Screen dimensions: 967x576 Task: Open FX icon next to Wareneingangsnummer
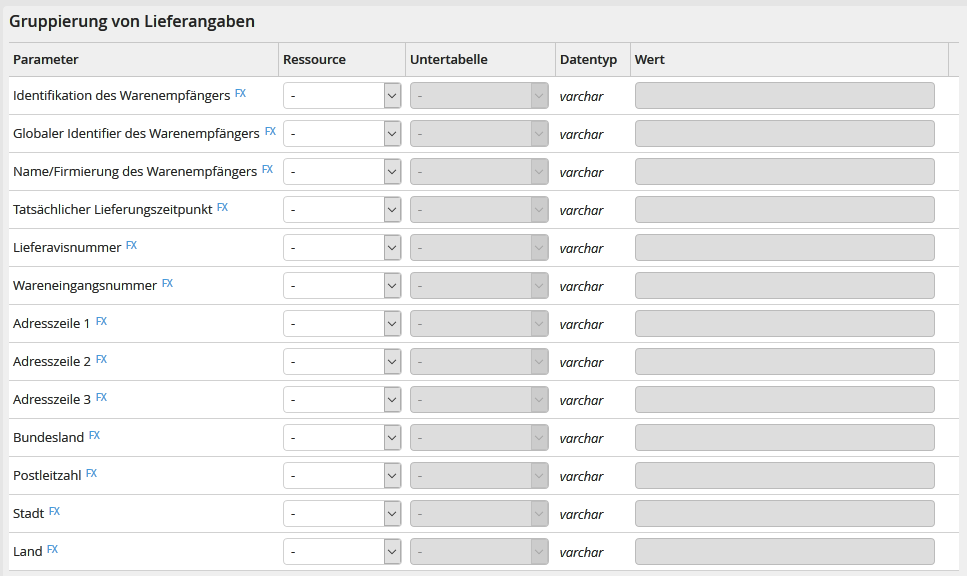click(167, 284)
